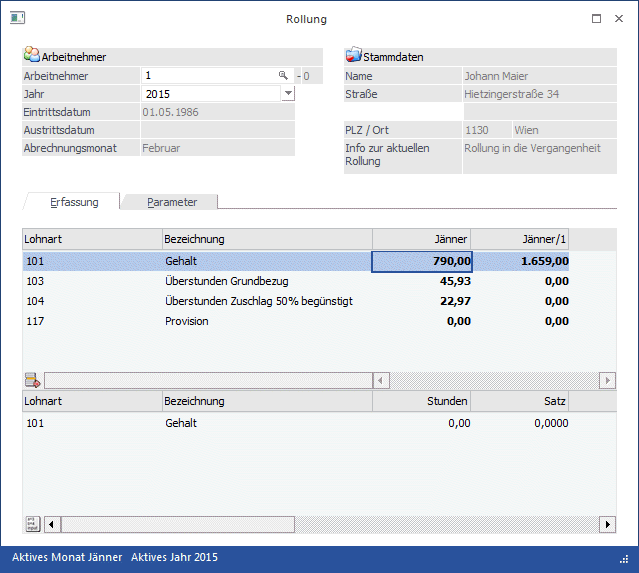Viewport: 639px width, 573px height.
Task: Click the Jänner column header
Action: [422, 239]
